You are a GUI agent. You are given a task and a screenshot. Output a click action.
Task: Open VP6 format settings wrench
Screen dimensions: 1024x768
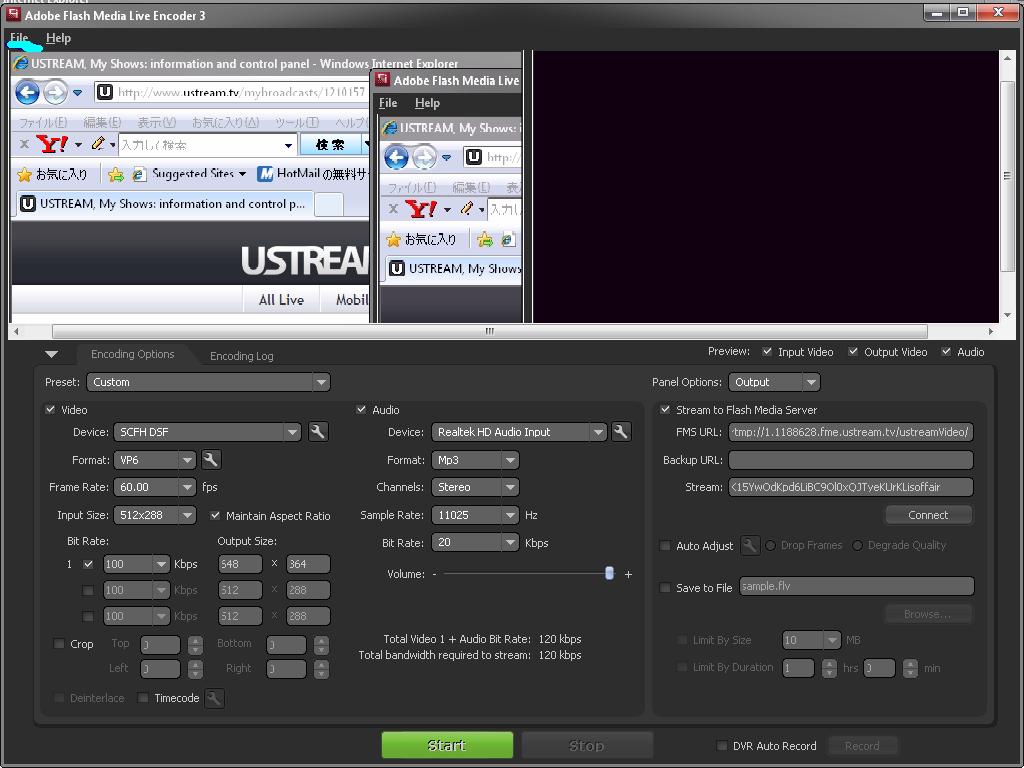pyautogui.click(x=210, y=460)
